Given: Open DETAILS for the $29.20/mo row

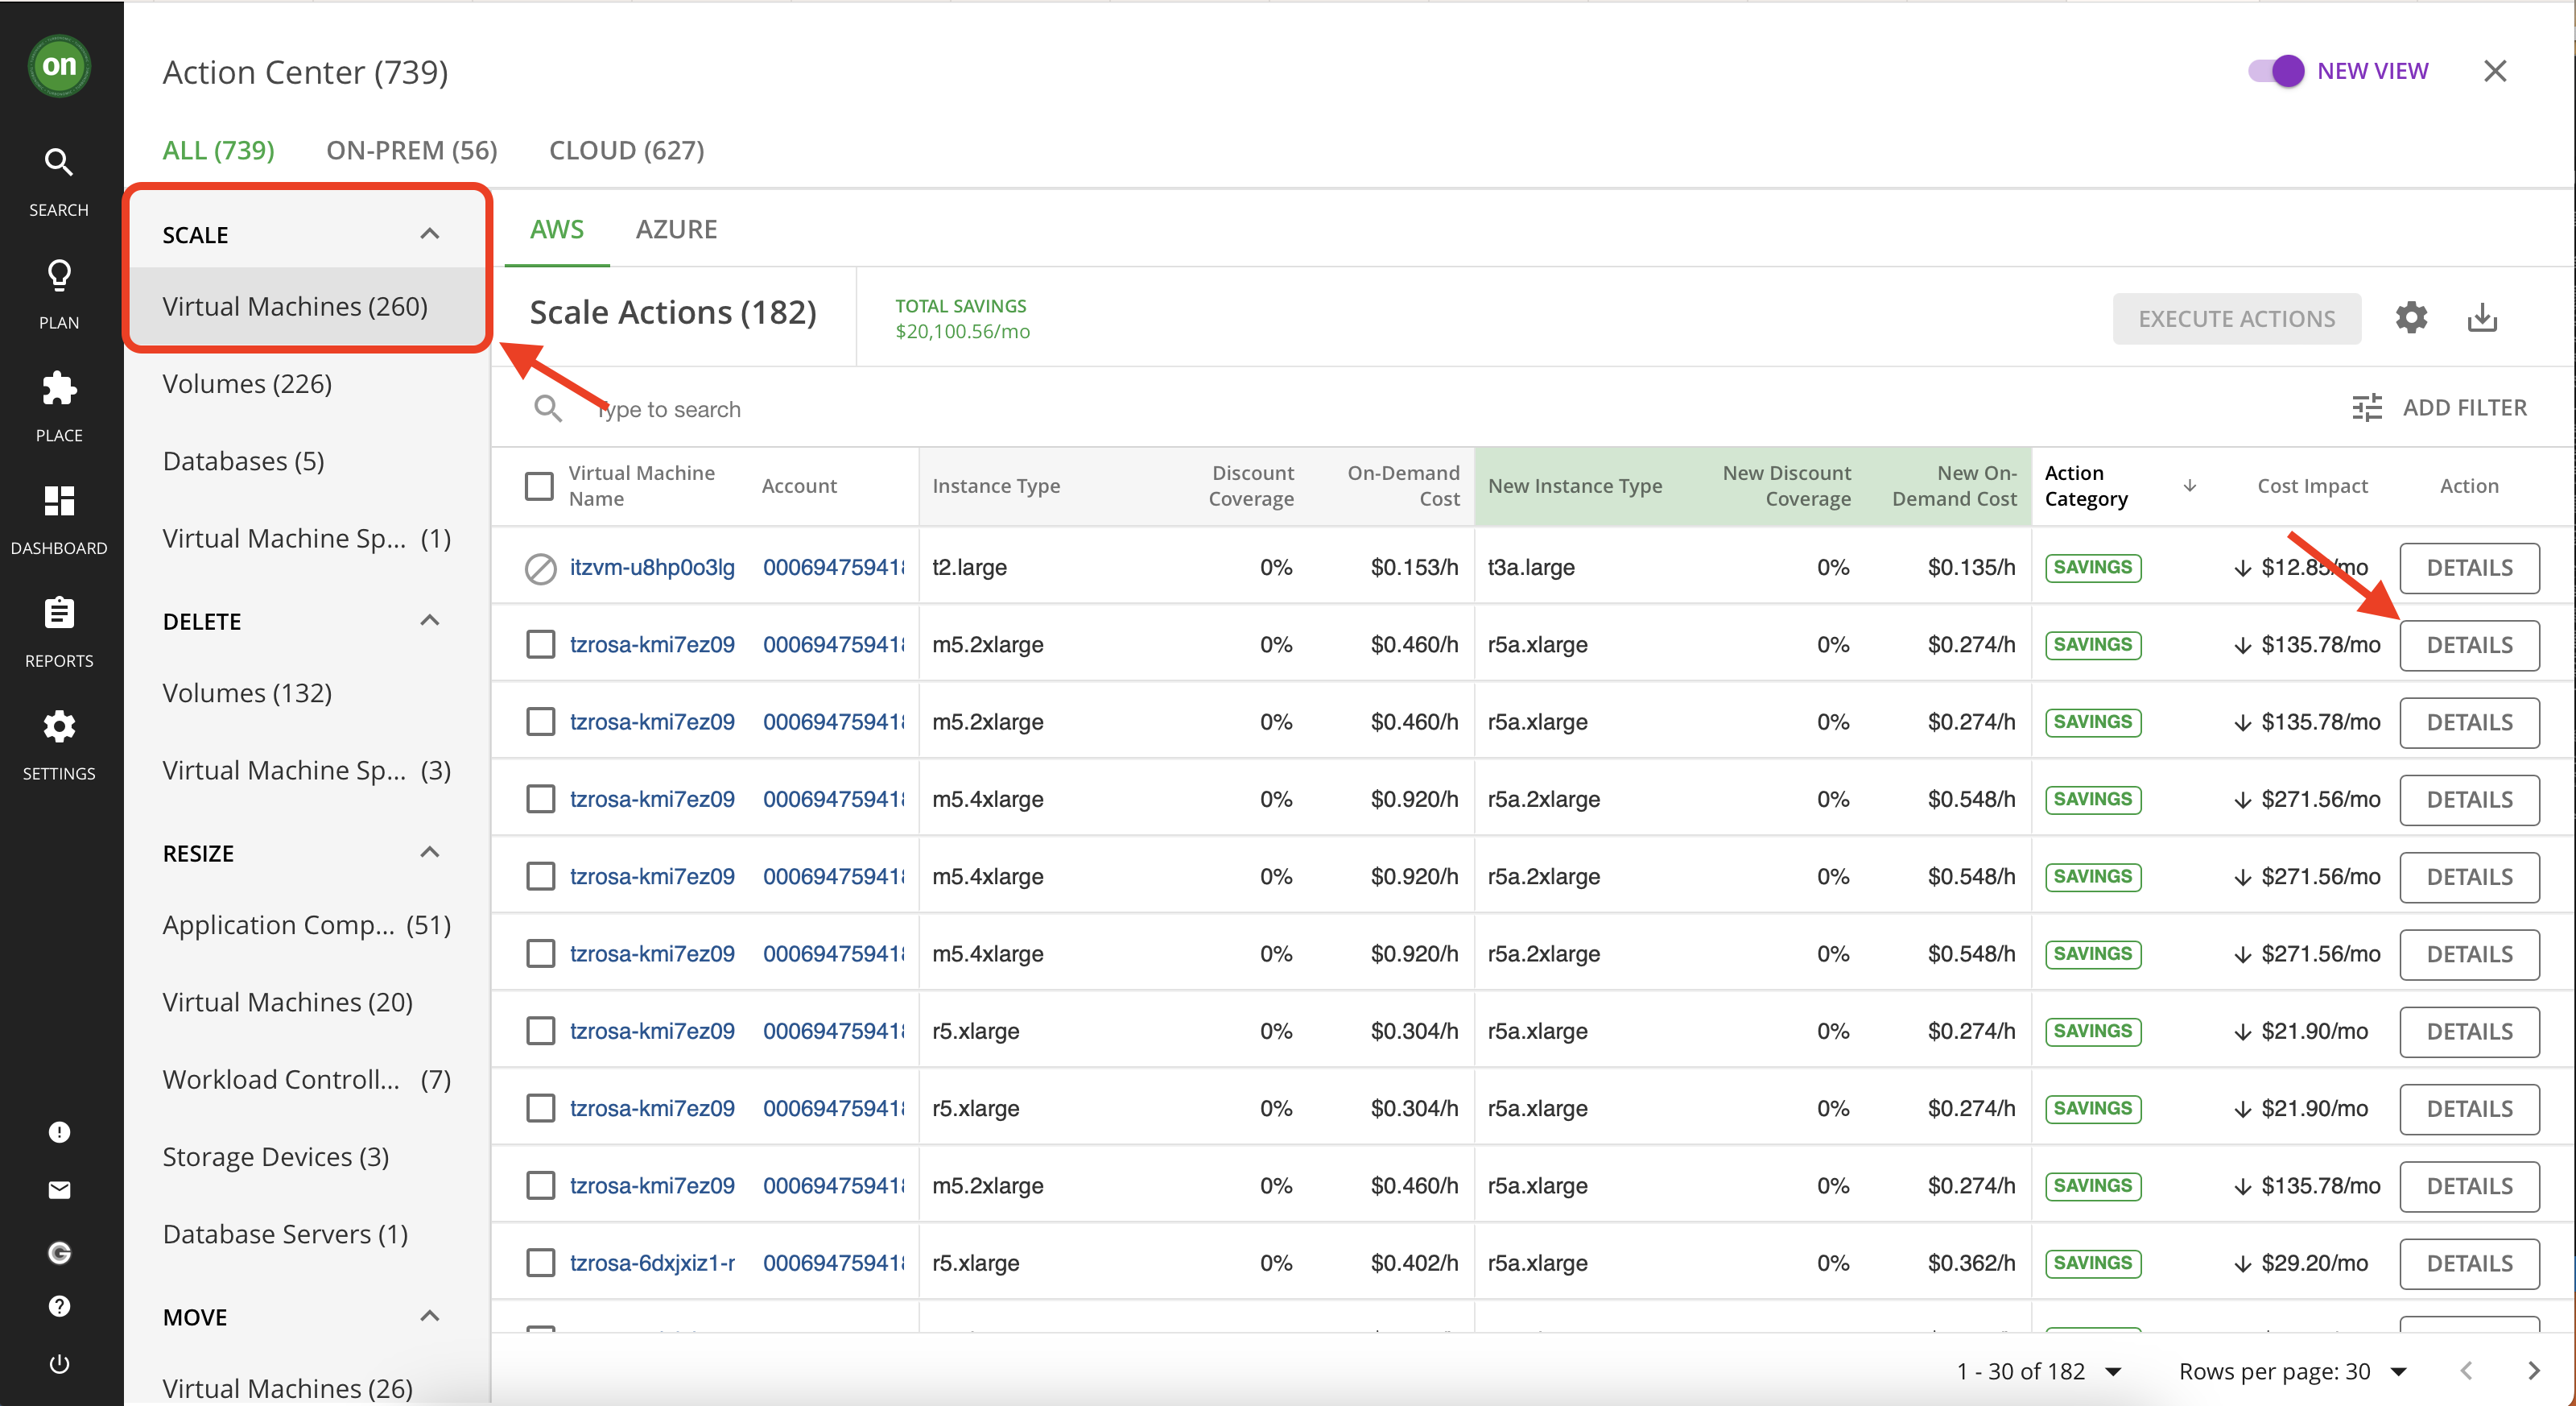Looking at the screenshot, I should click(x=2469, y=1263).
